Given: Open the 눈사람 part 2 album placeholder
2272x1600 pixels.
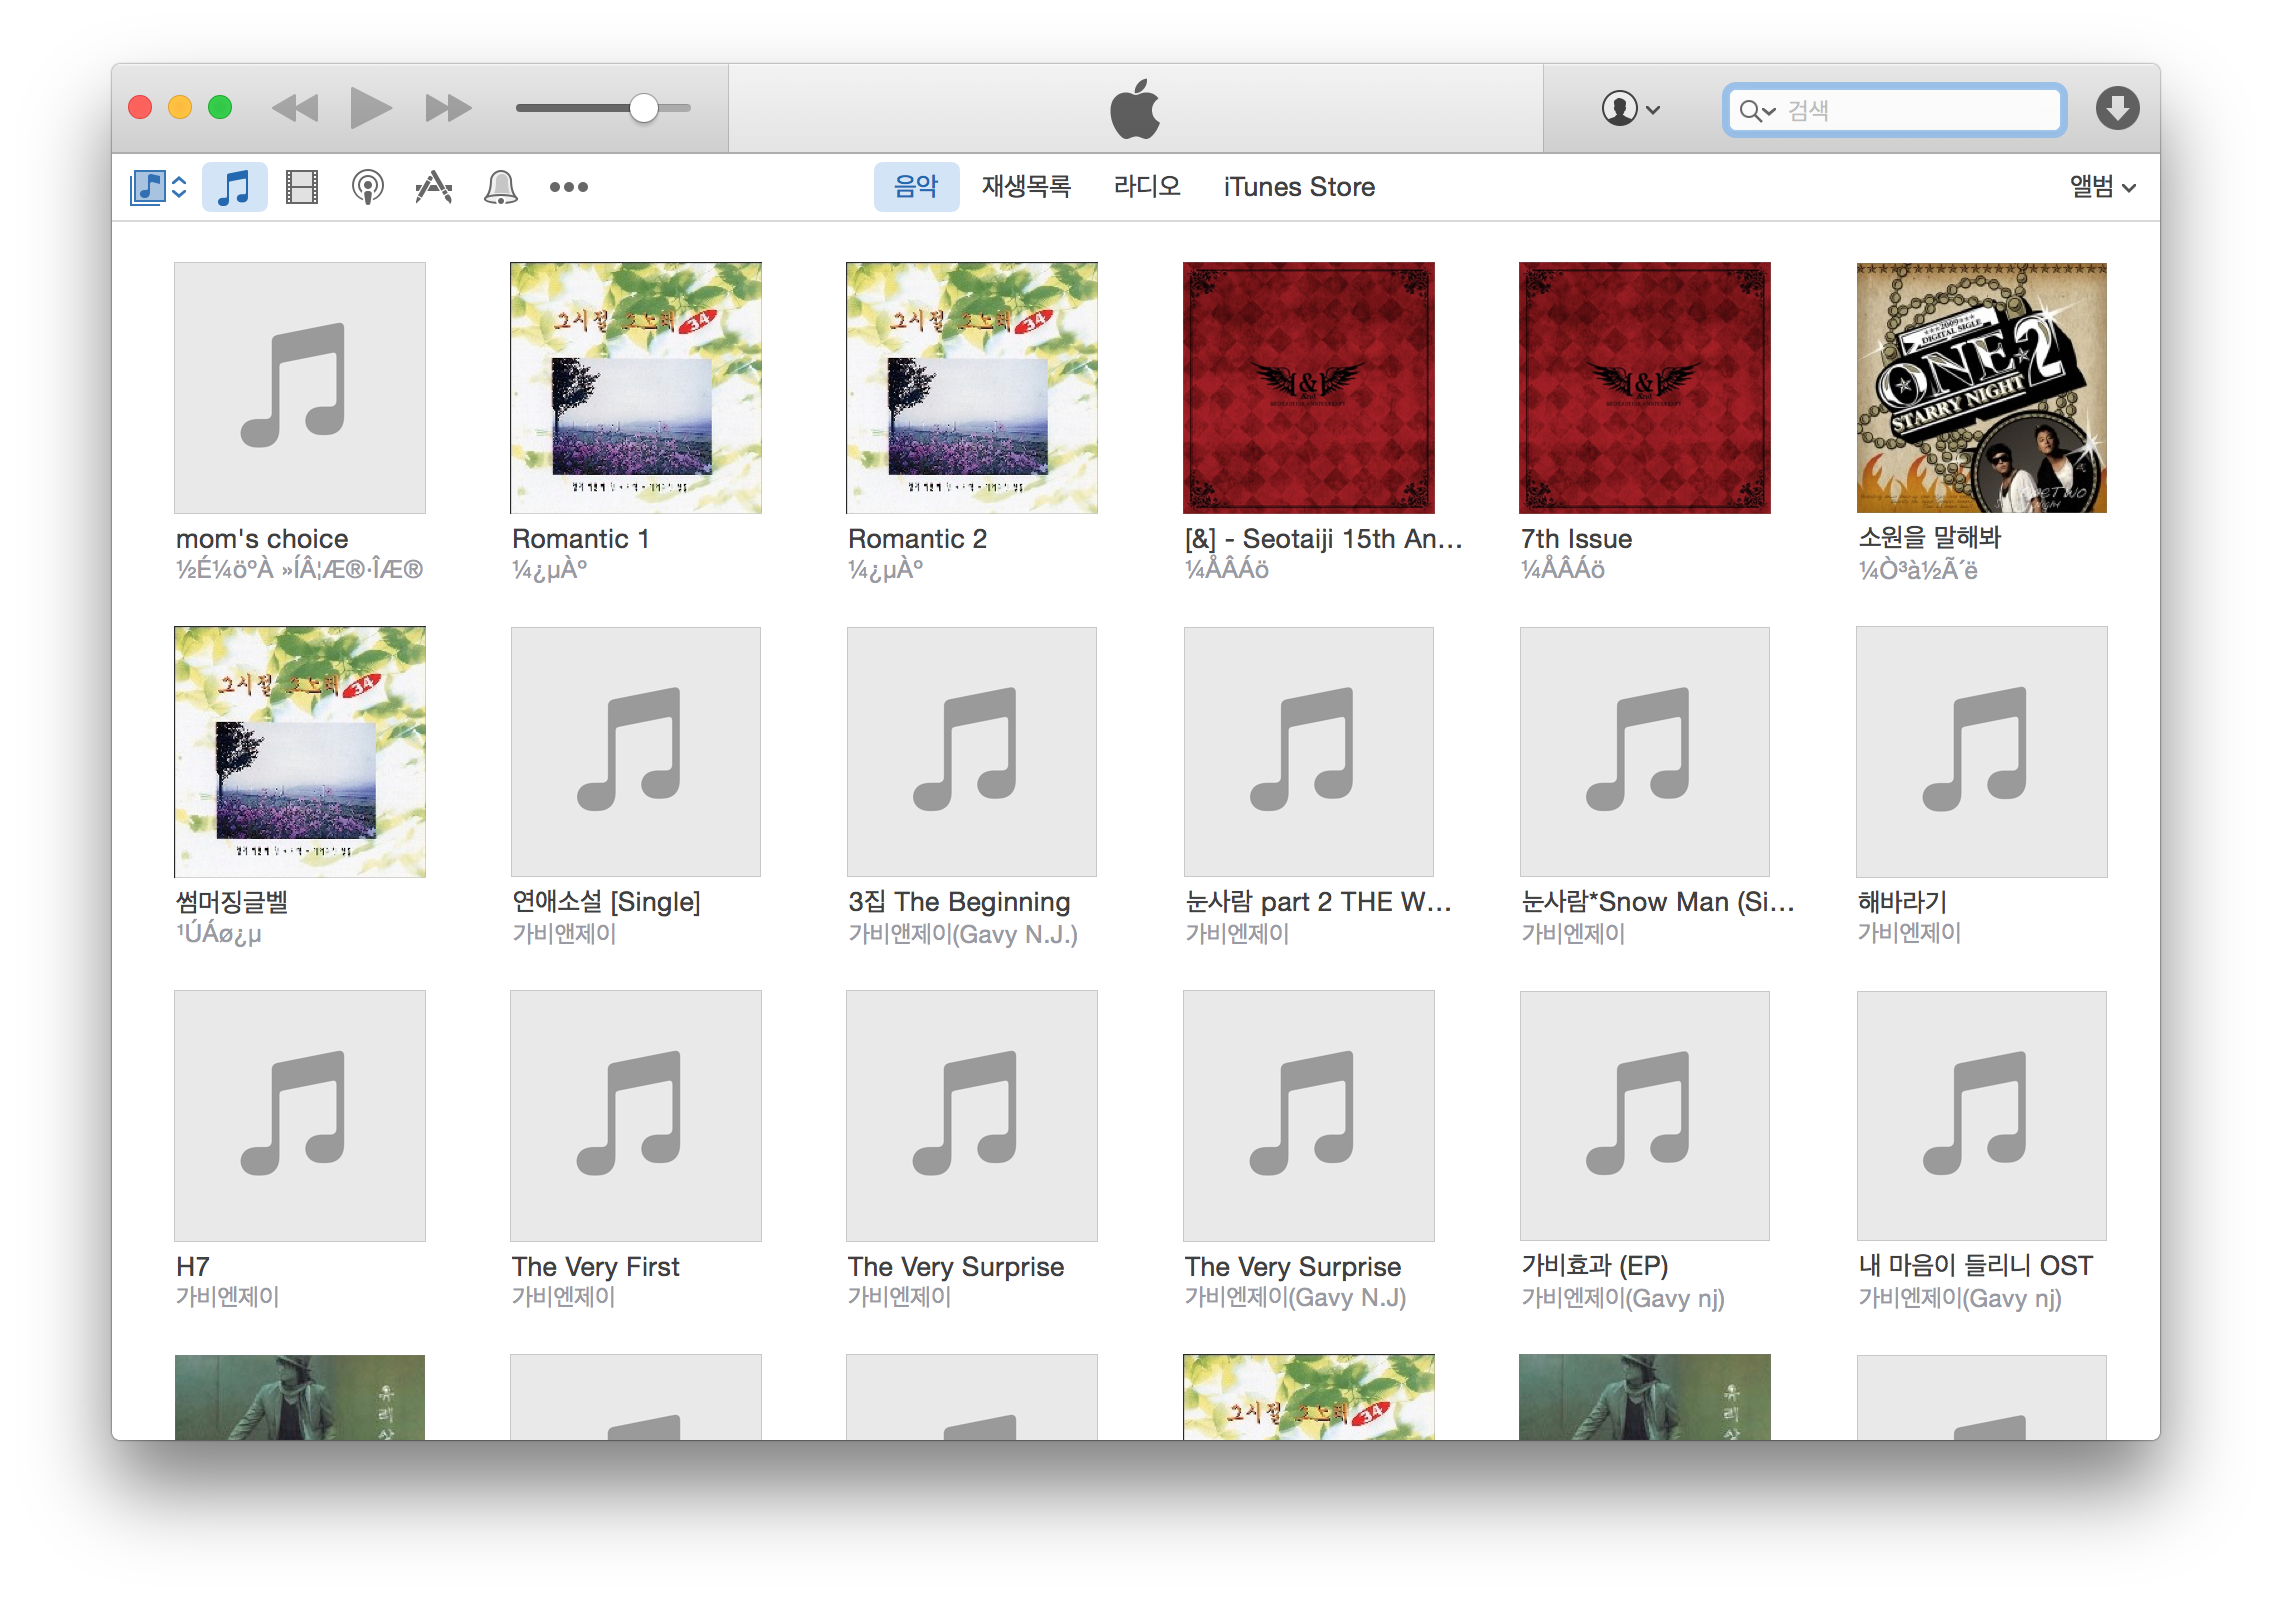Looking at the screenshot, I should 1309,752.
